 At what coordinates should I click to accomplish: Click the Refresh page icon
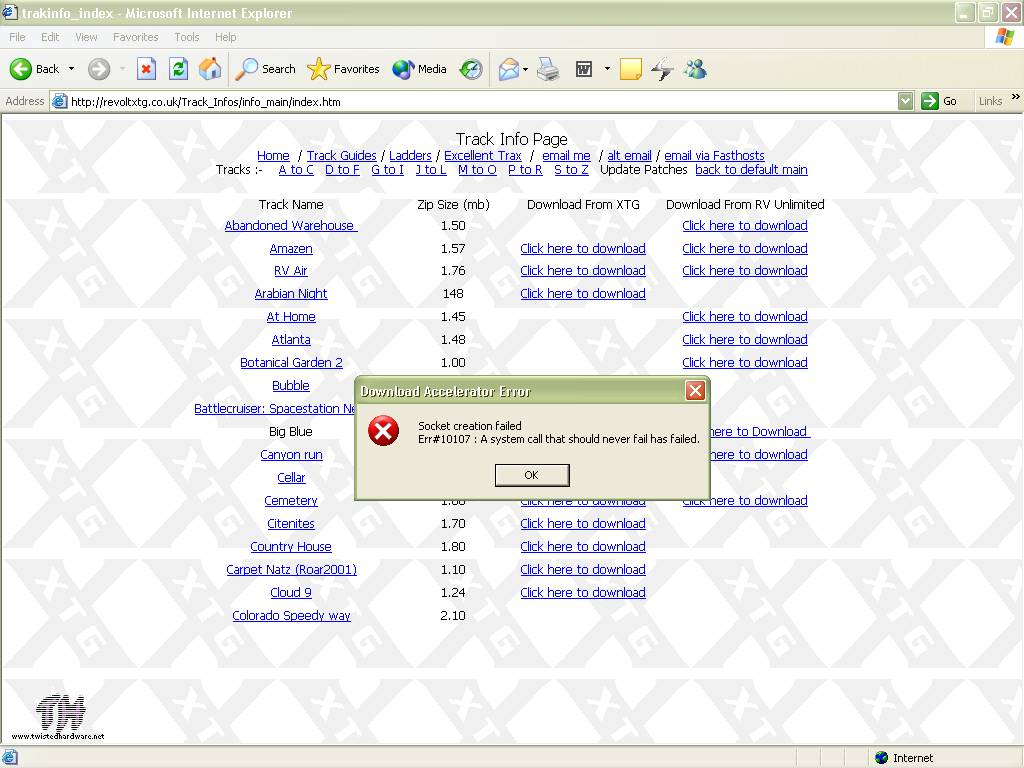click(178, 69)
